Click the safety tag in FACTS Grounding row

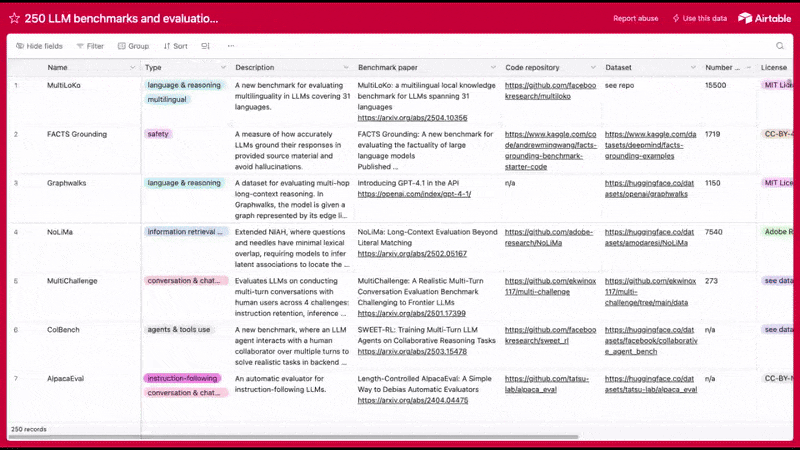pyautogui.click(x=158, y=134)
